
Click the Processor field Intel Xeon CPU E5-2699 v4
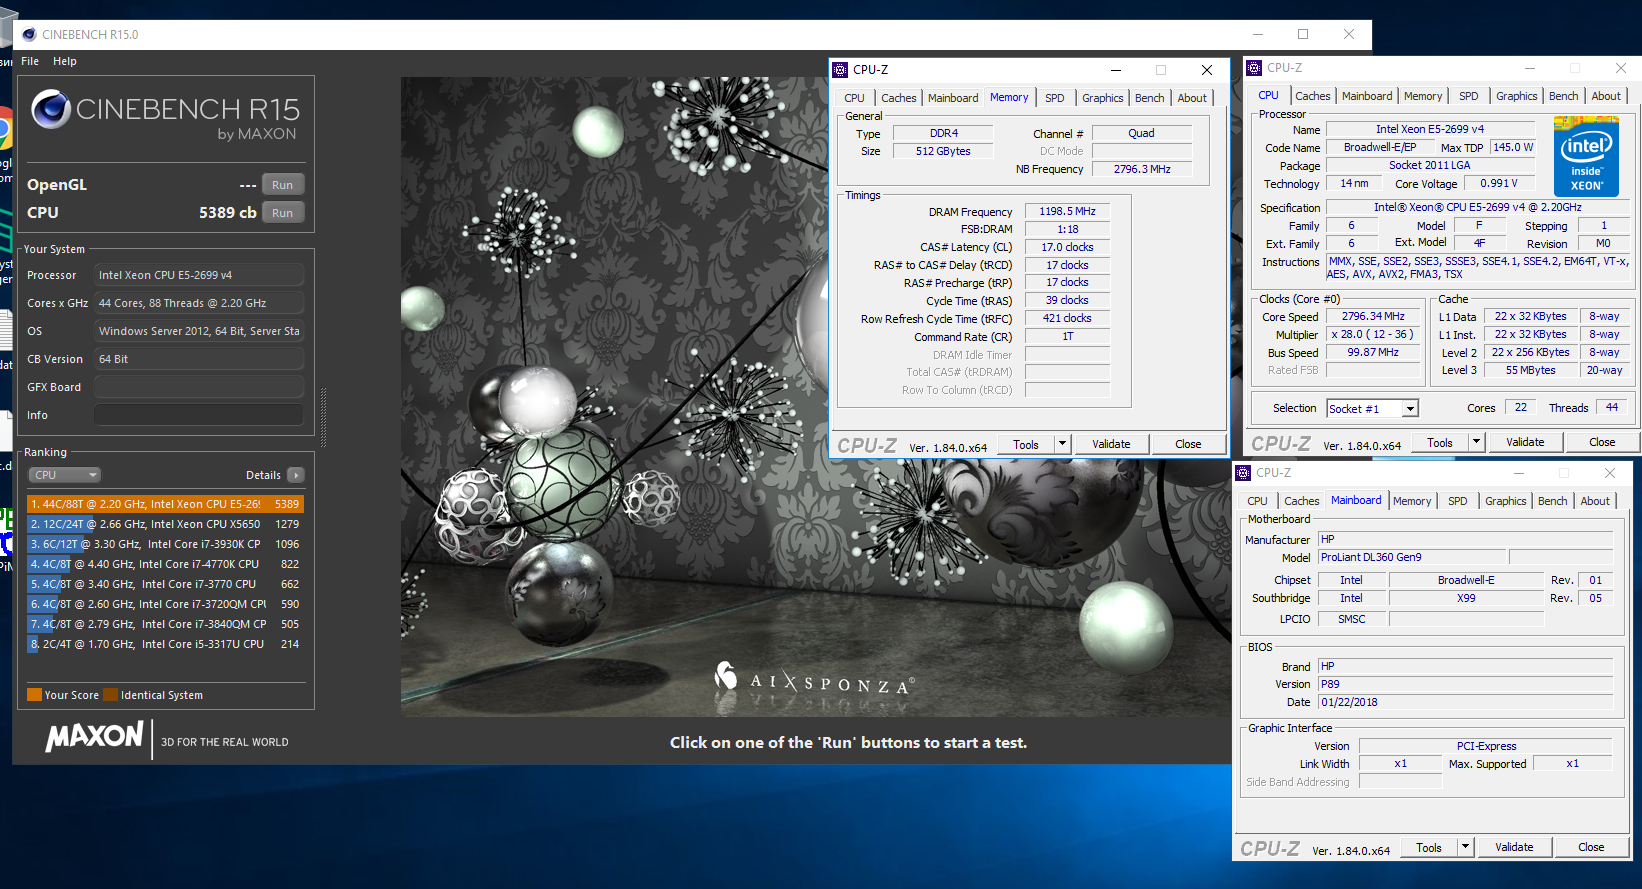199,275
